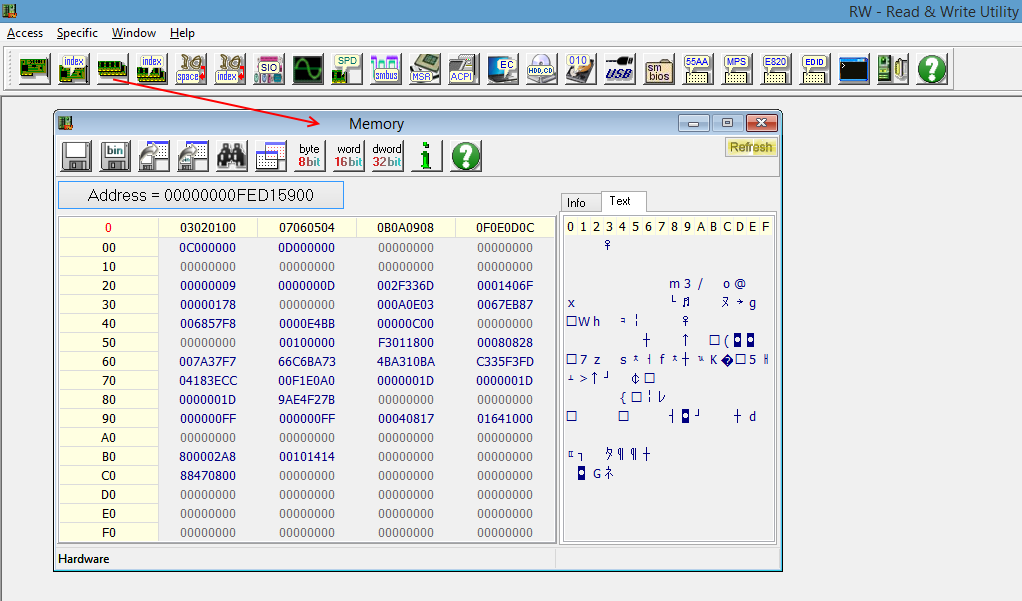Click the Memory window help question icon
The image size is (1022, 601).
465,156
